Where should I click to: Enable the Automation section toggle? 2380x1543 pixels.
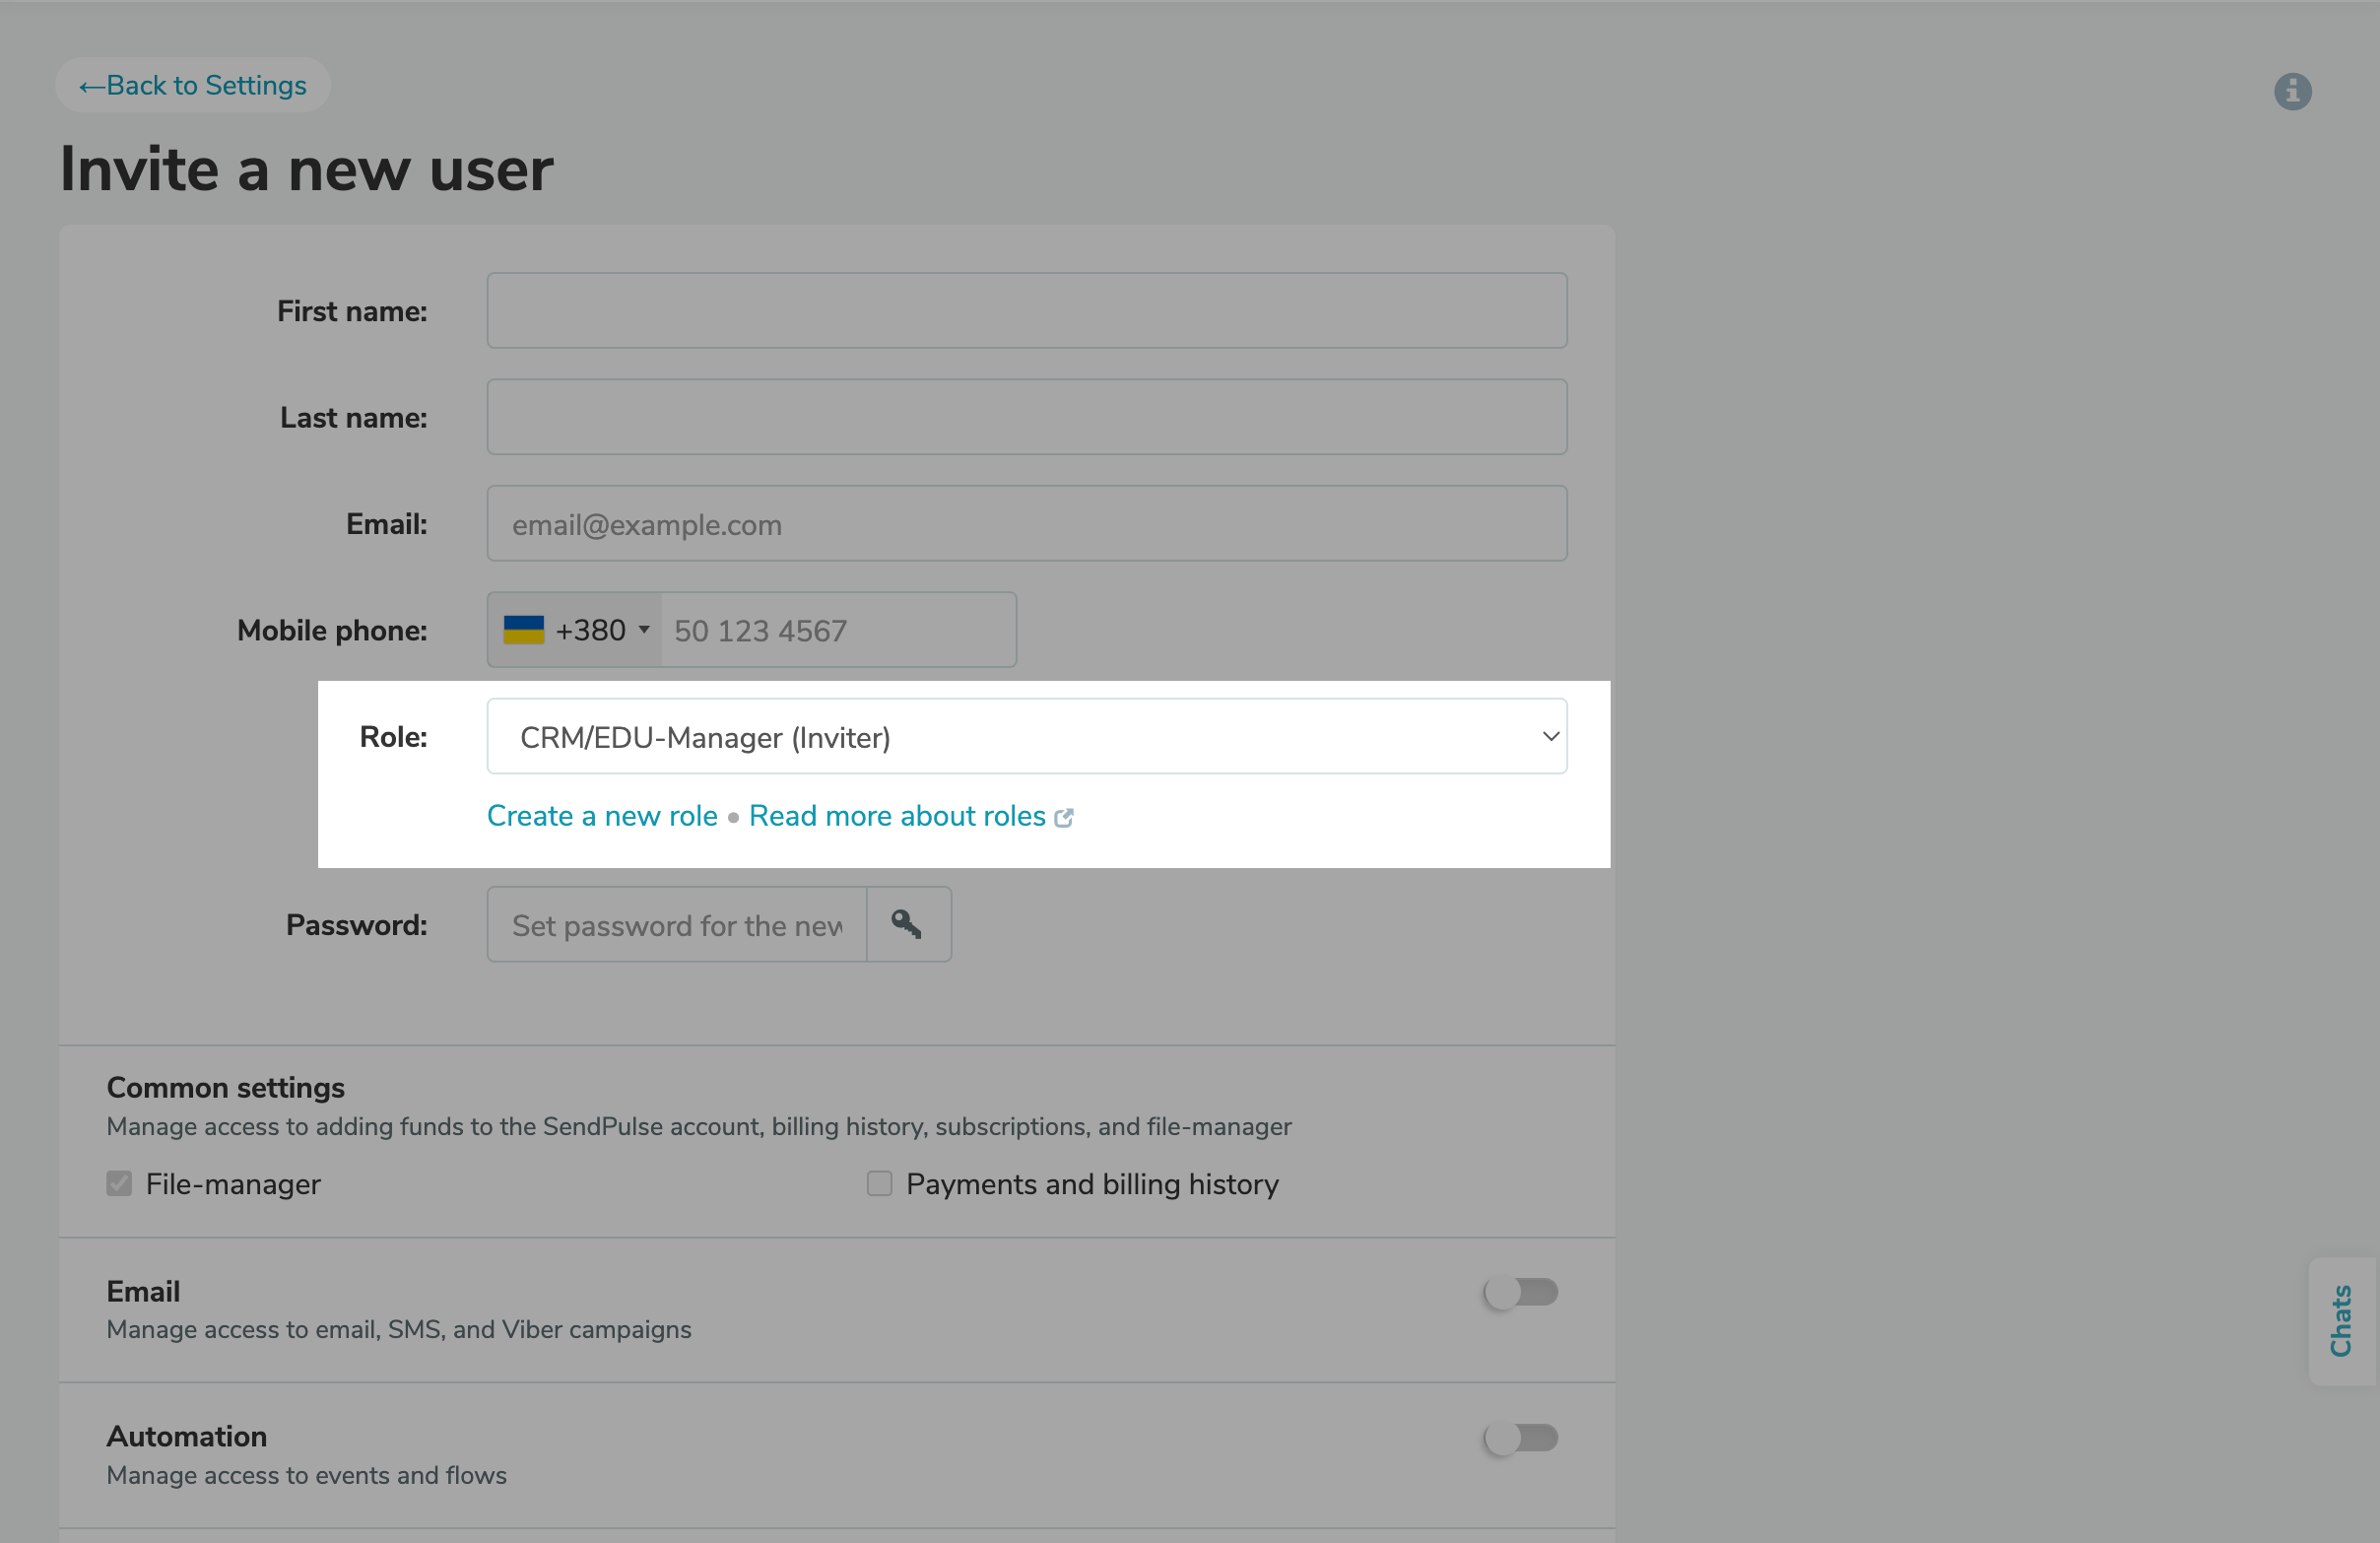[x=1522, y=1438]
